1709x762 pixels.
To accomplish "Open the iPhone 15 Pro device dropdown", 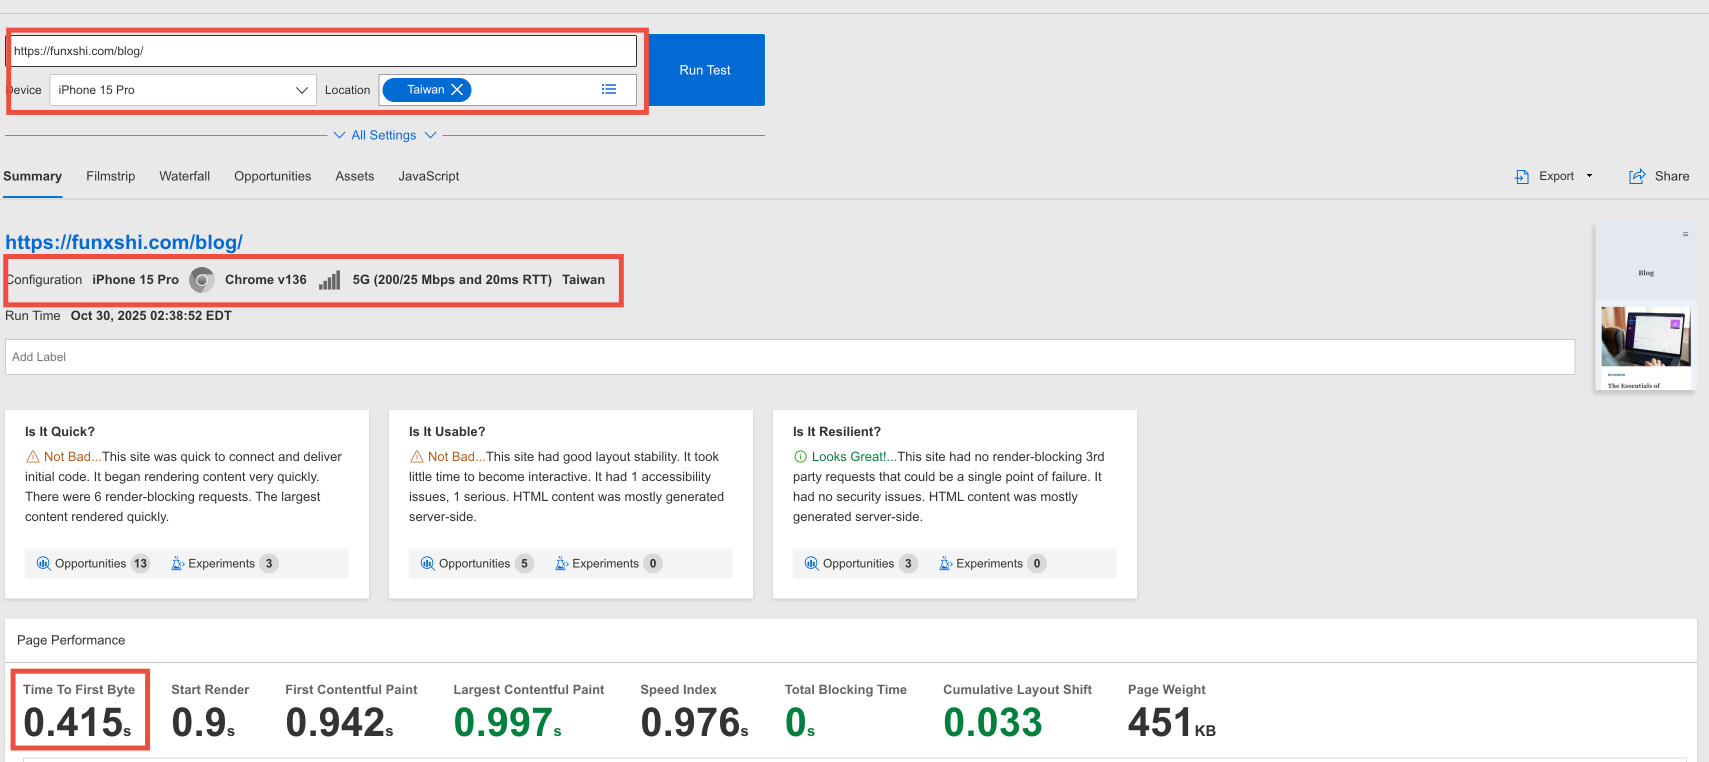I will pos(183,90).
